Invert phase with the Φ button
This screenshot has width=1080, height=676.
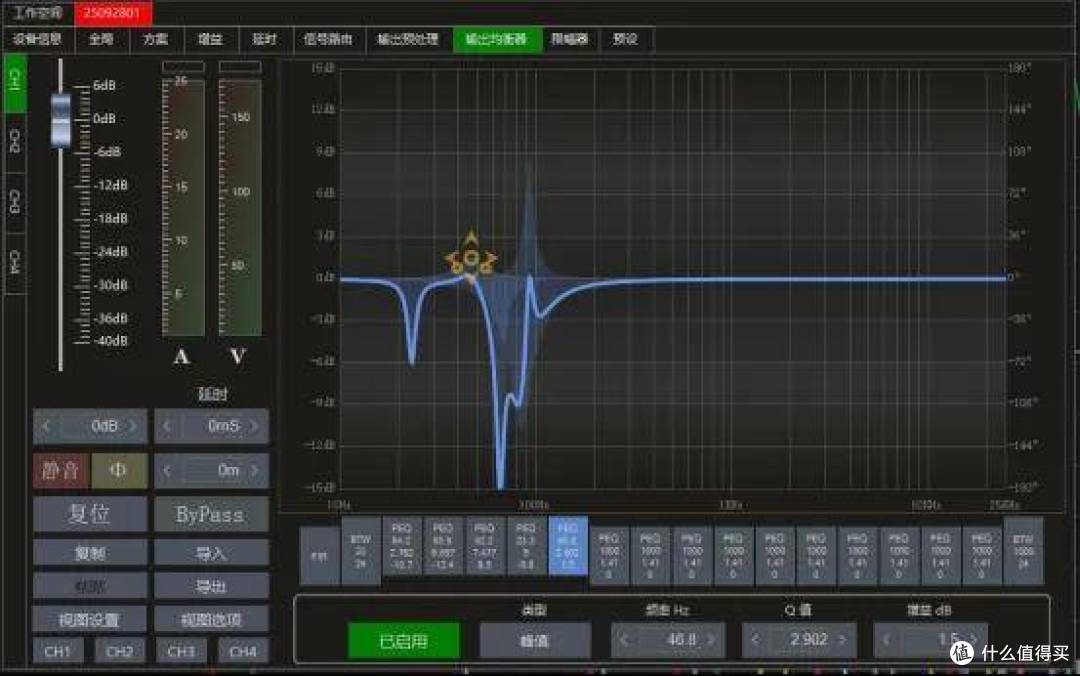click(118, 470)
